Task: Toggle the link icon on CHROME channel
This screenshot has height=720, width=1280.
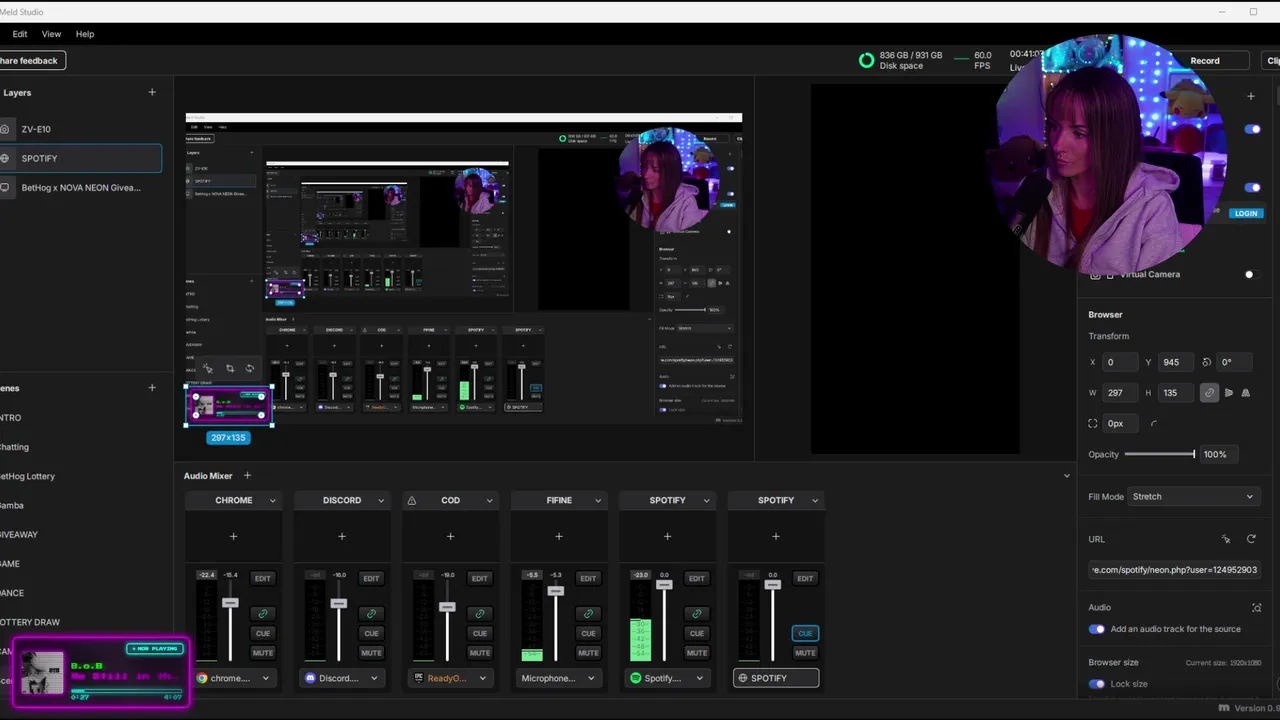Action: coord(263,613)
